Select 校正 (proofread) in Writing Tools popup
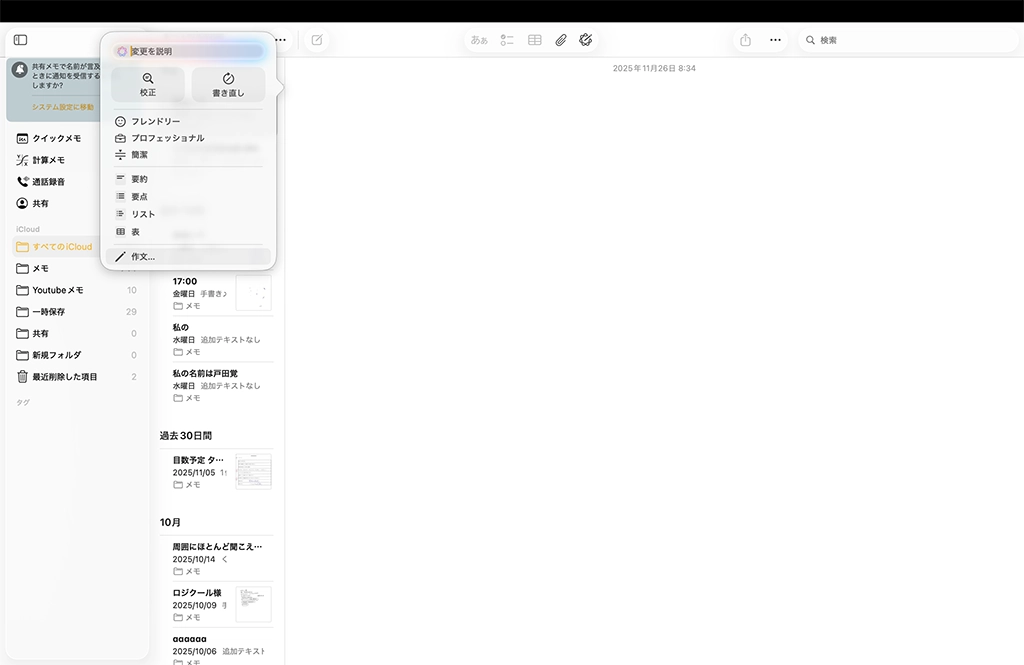The width and height of the screenshot is (1024, 665). [148, 84]
